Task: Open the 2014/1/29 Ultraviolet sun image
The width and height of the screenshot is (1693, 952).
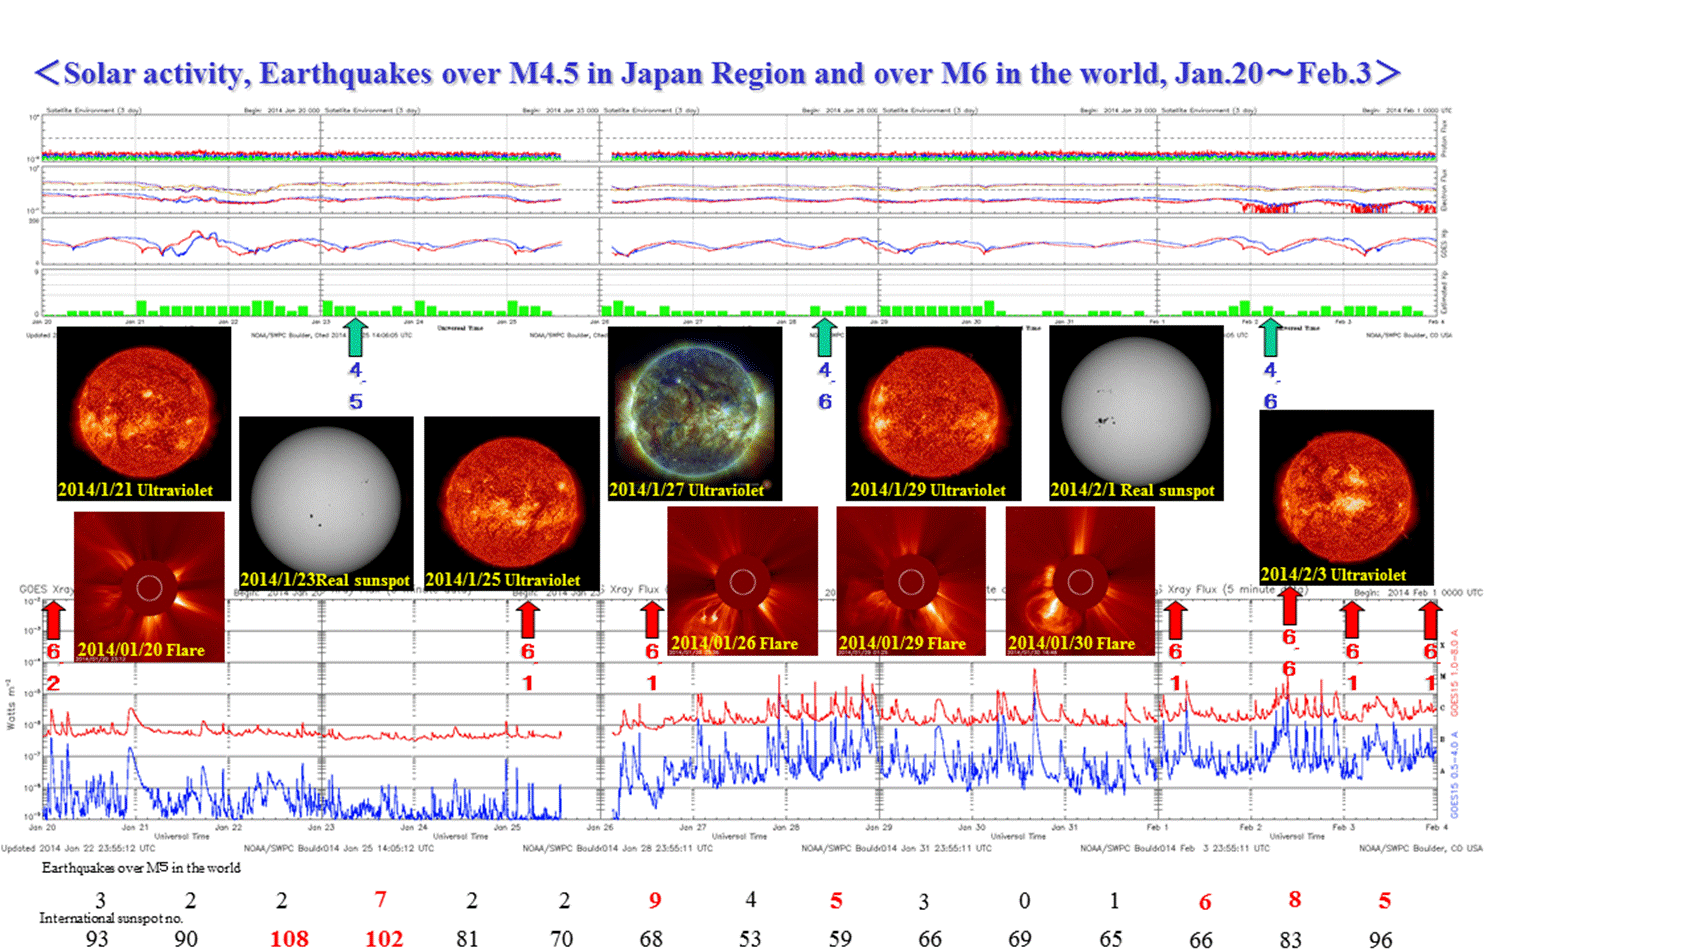Action: 934,413
